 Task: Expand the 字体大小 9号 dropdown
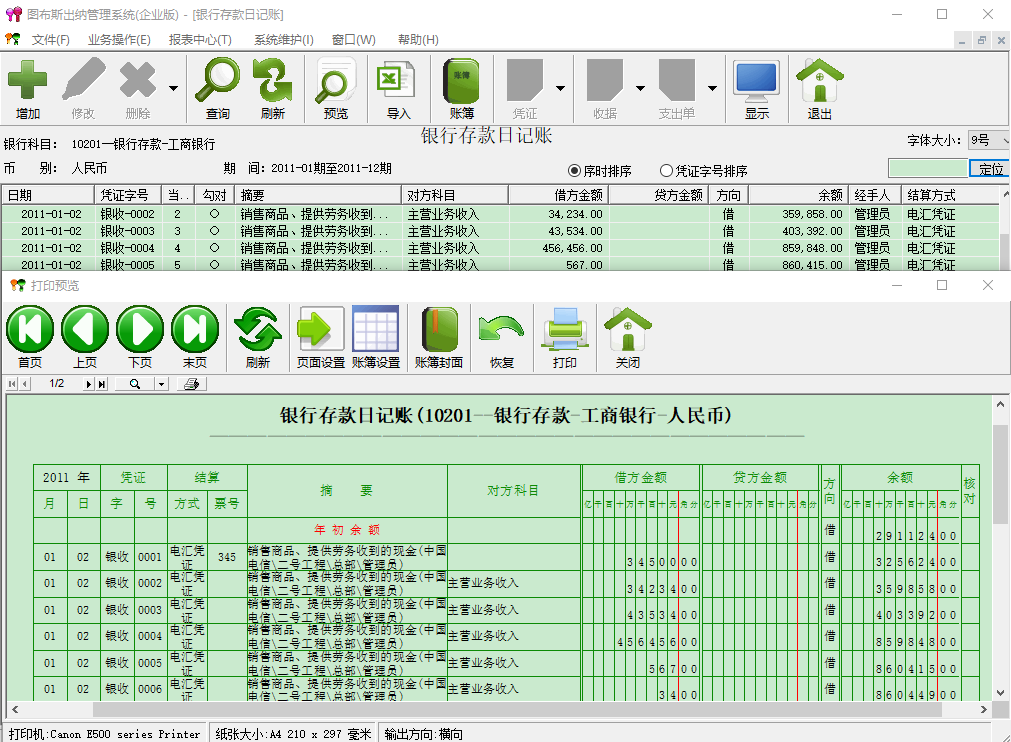pos(1003,141)
